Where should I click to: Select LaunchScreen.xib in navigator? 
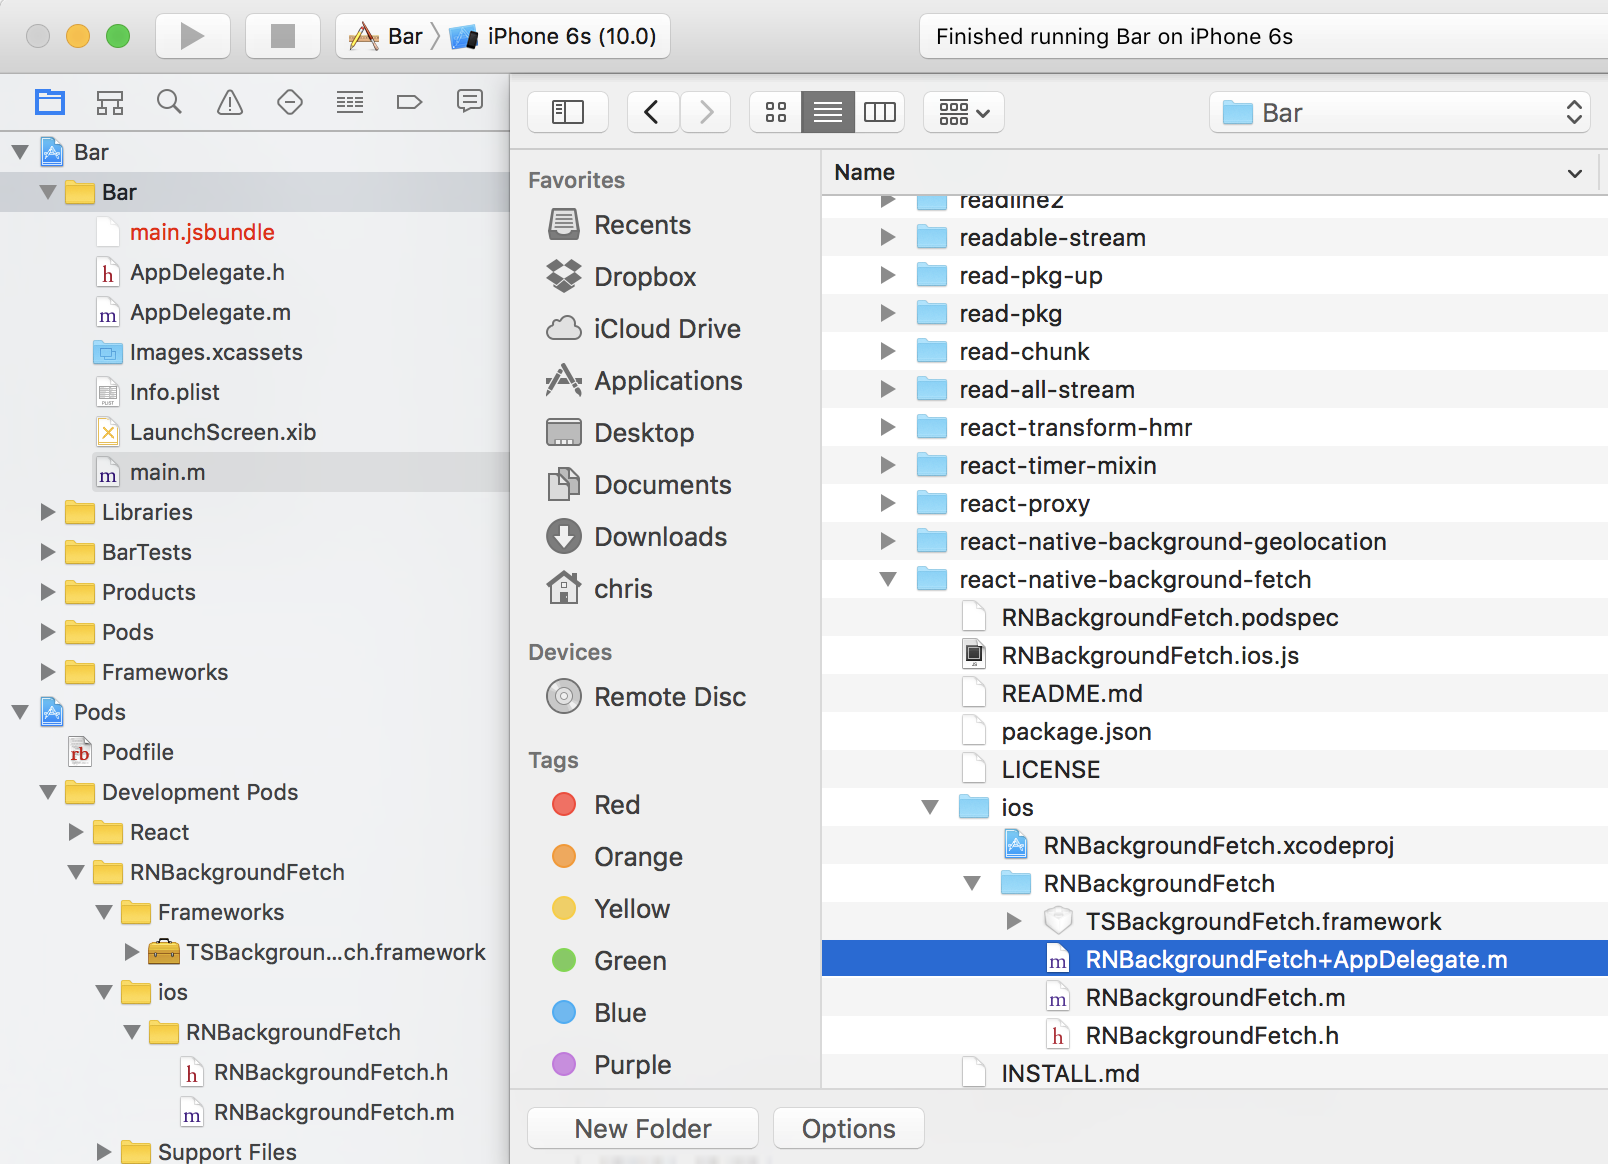(x=222, y=432)
